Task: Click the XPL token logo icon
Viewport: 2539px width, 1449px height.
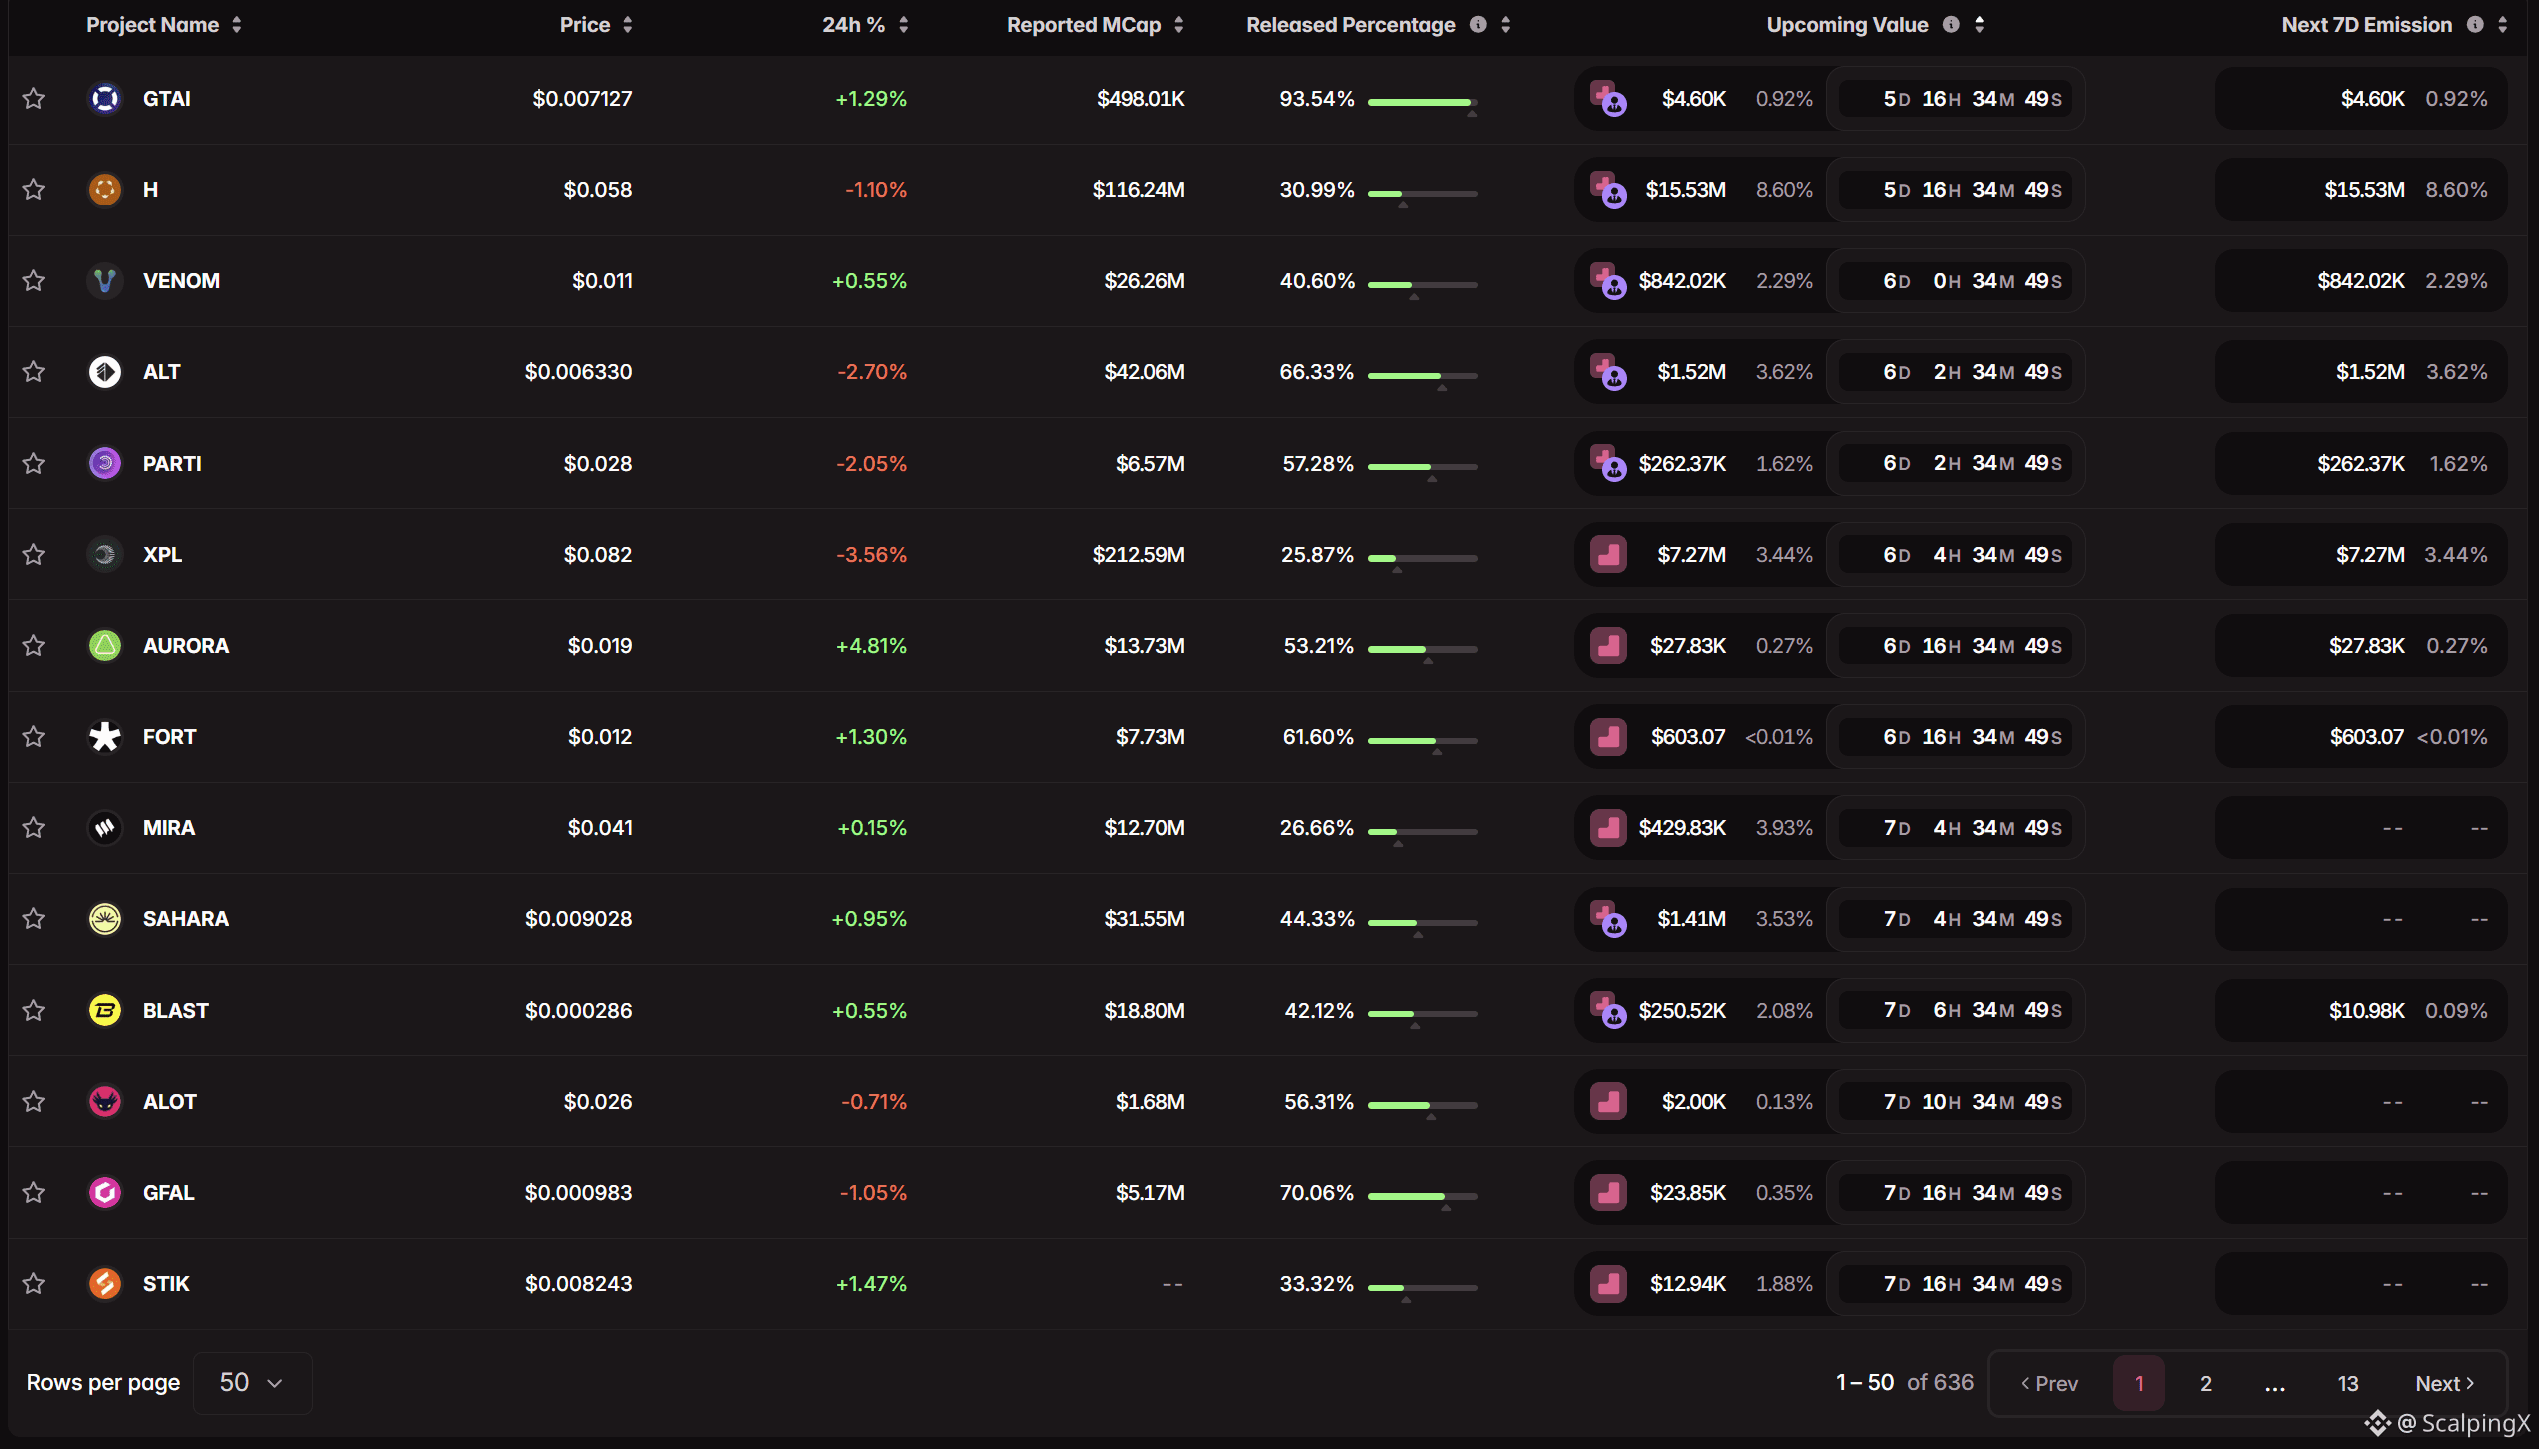Action: pyautogui.click(x=105, y=554)
